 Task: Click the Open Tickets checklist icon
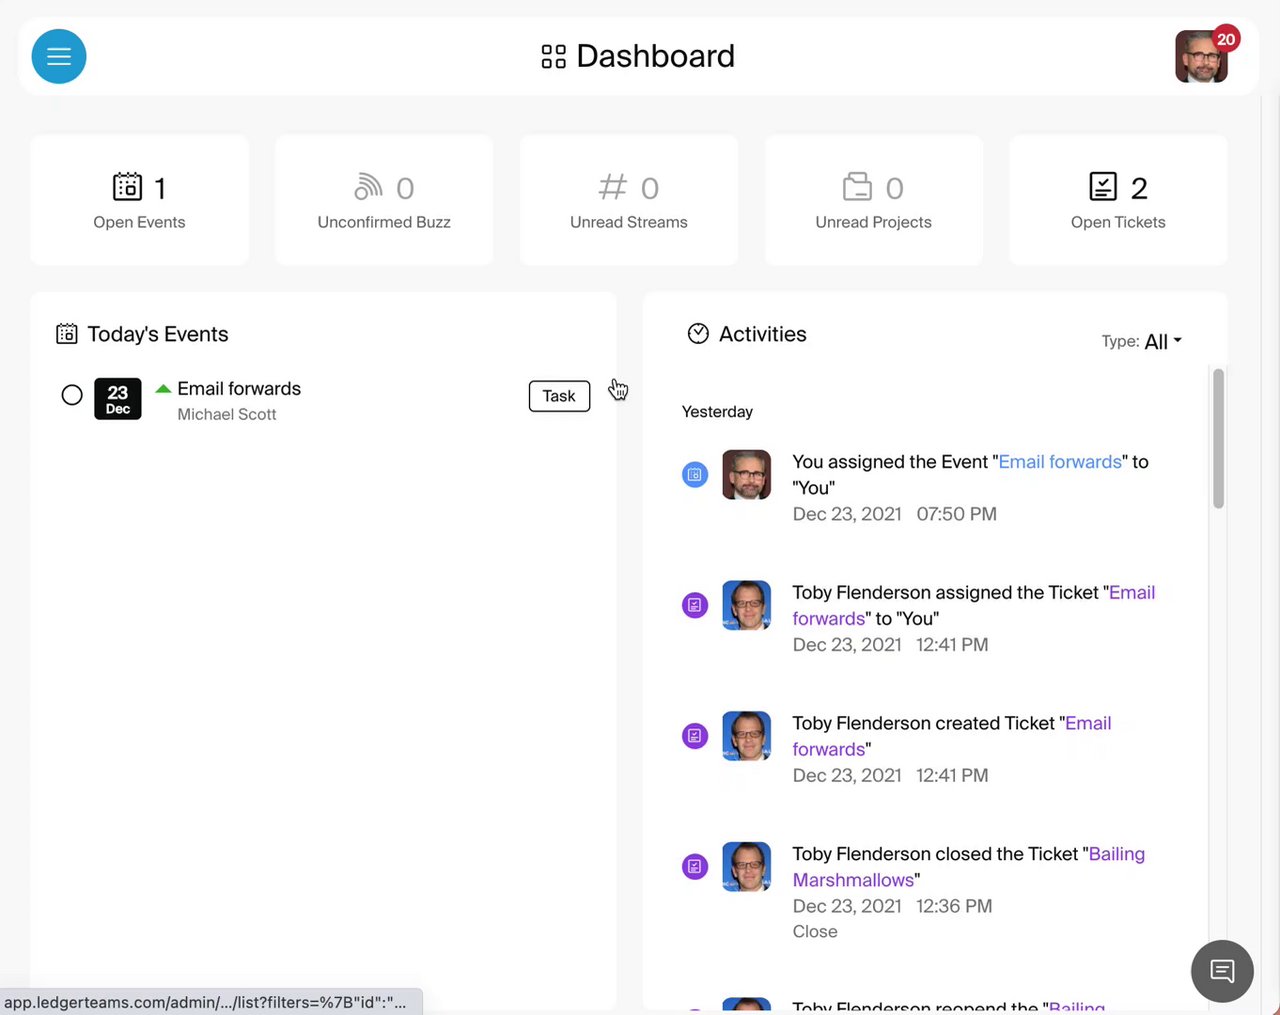[1103, 187]
